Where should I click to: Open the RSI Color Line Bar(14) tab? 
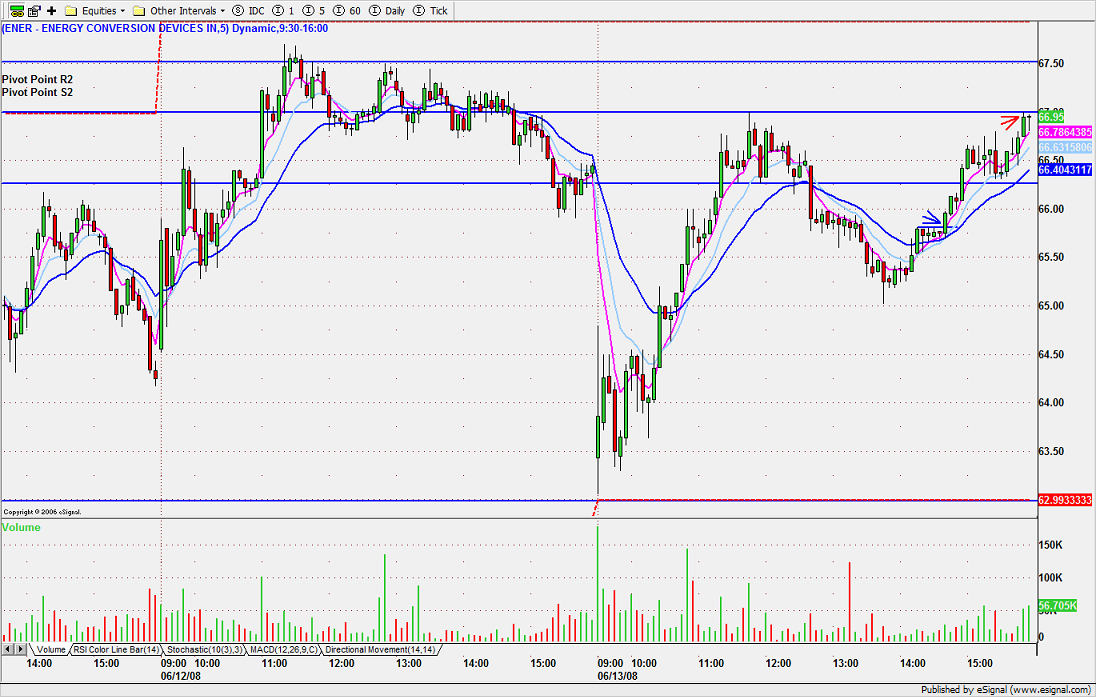point(116,649)
